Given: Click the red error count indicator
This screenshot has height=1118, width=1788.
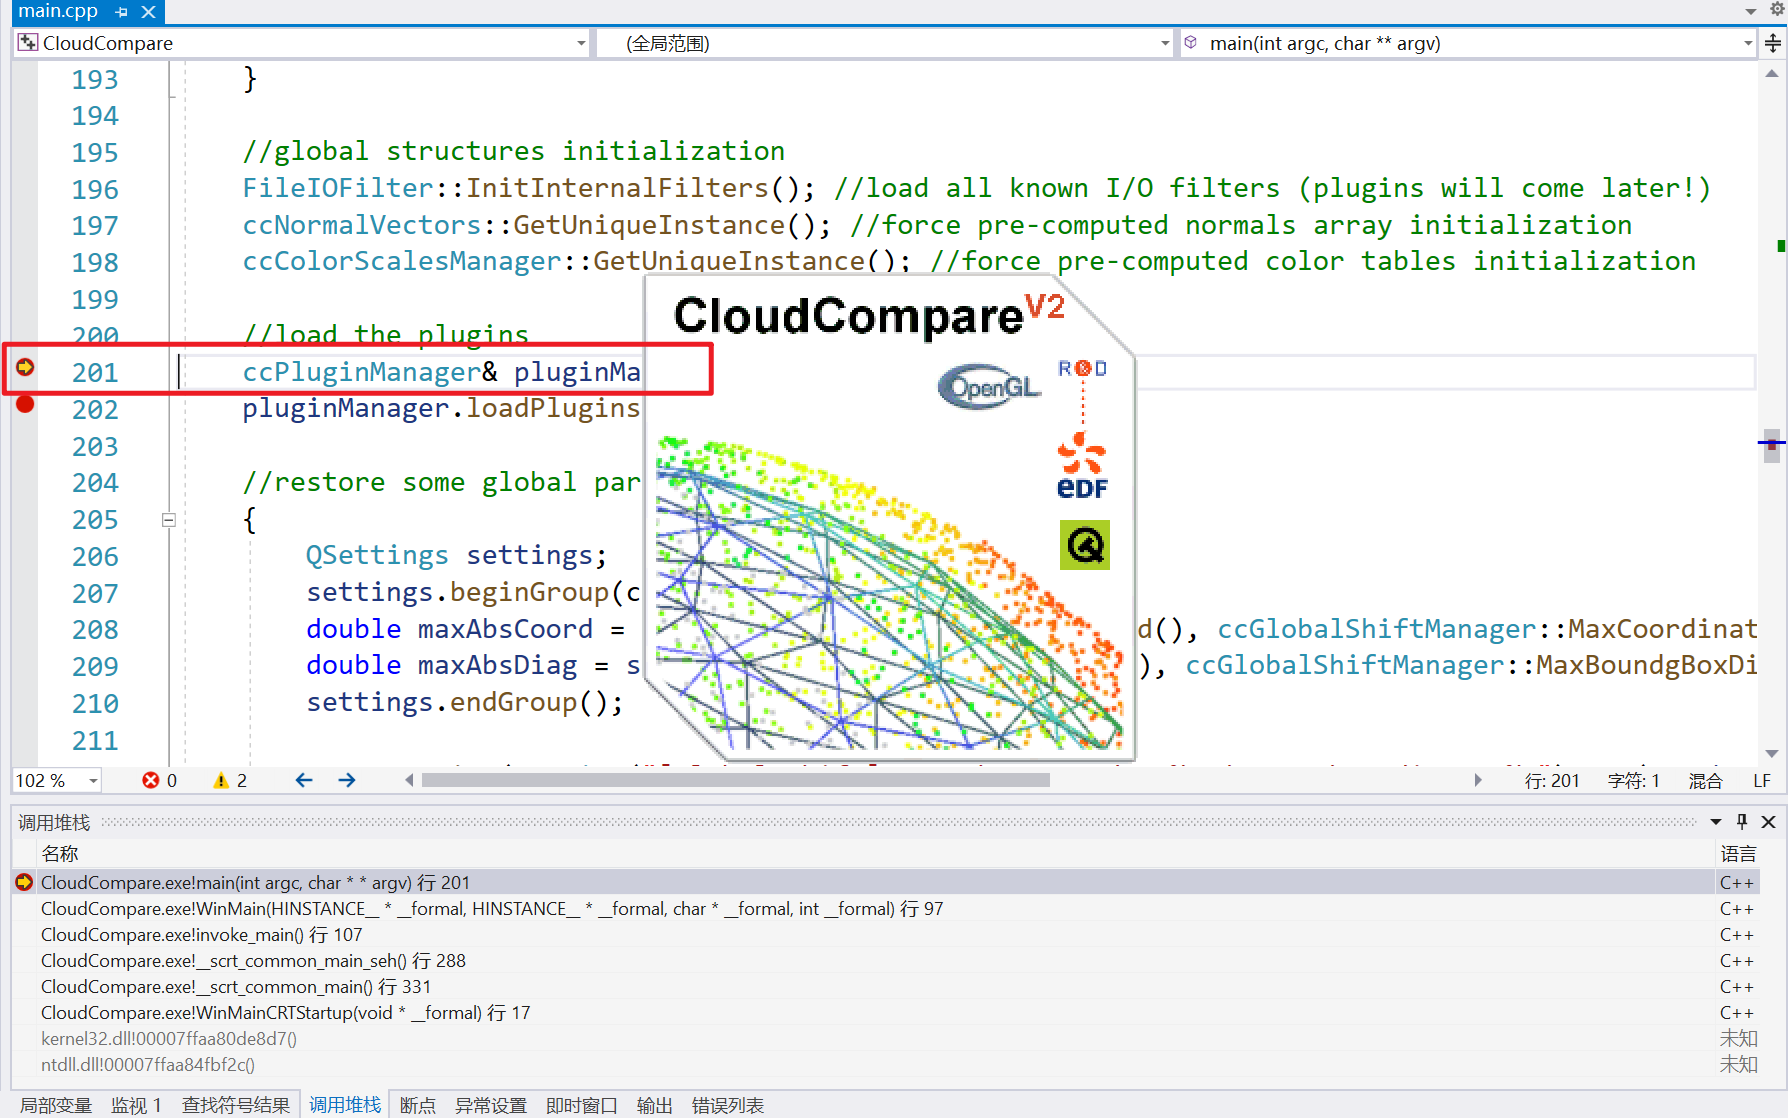Looking at the screenshot, I should point(160,780).
